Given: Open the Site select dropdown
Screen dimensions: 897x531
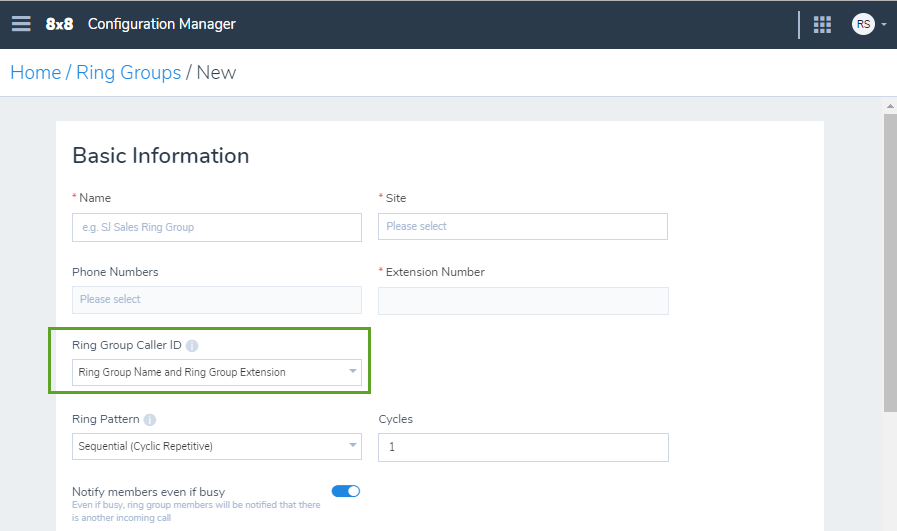Looking at the screenshot, I should (523, 227).
